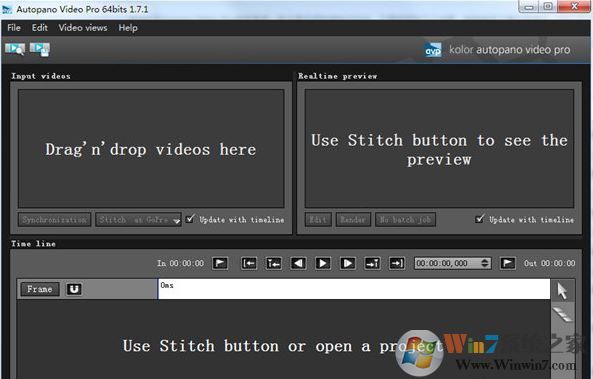Click the No batch job button
Image resolution: width=593 pixels, height=379 pixels.
[405, 219]
